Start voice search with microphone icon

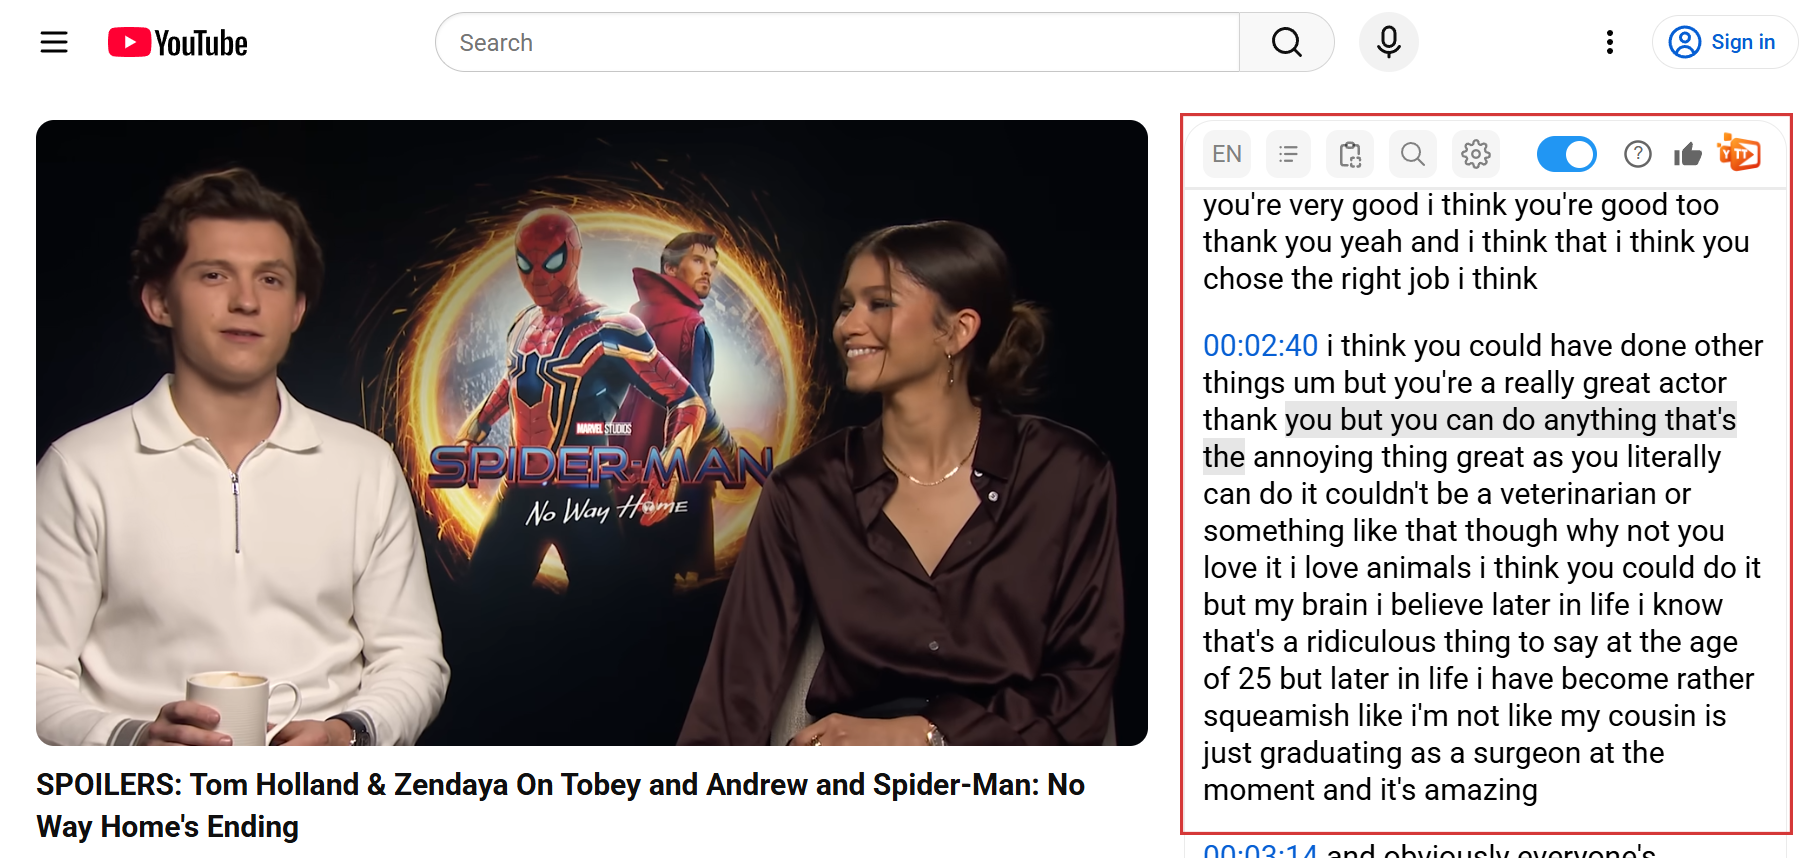coord(1388,42)
